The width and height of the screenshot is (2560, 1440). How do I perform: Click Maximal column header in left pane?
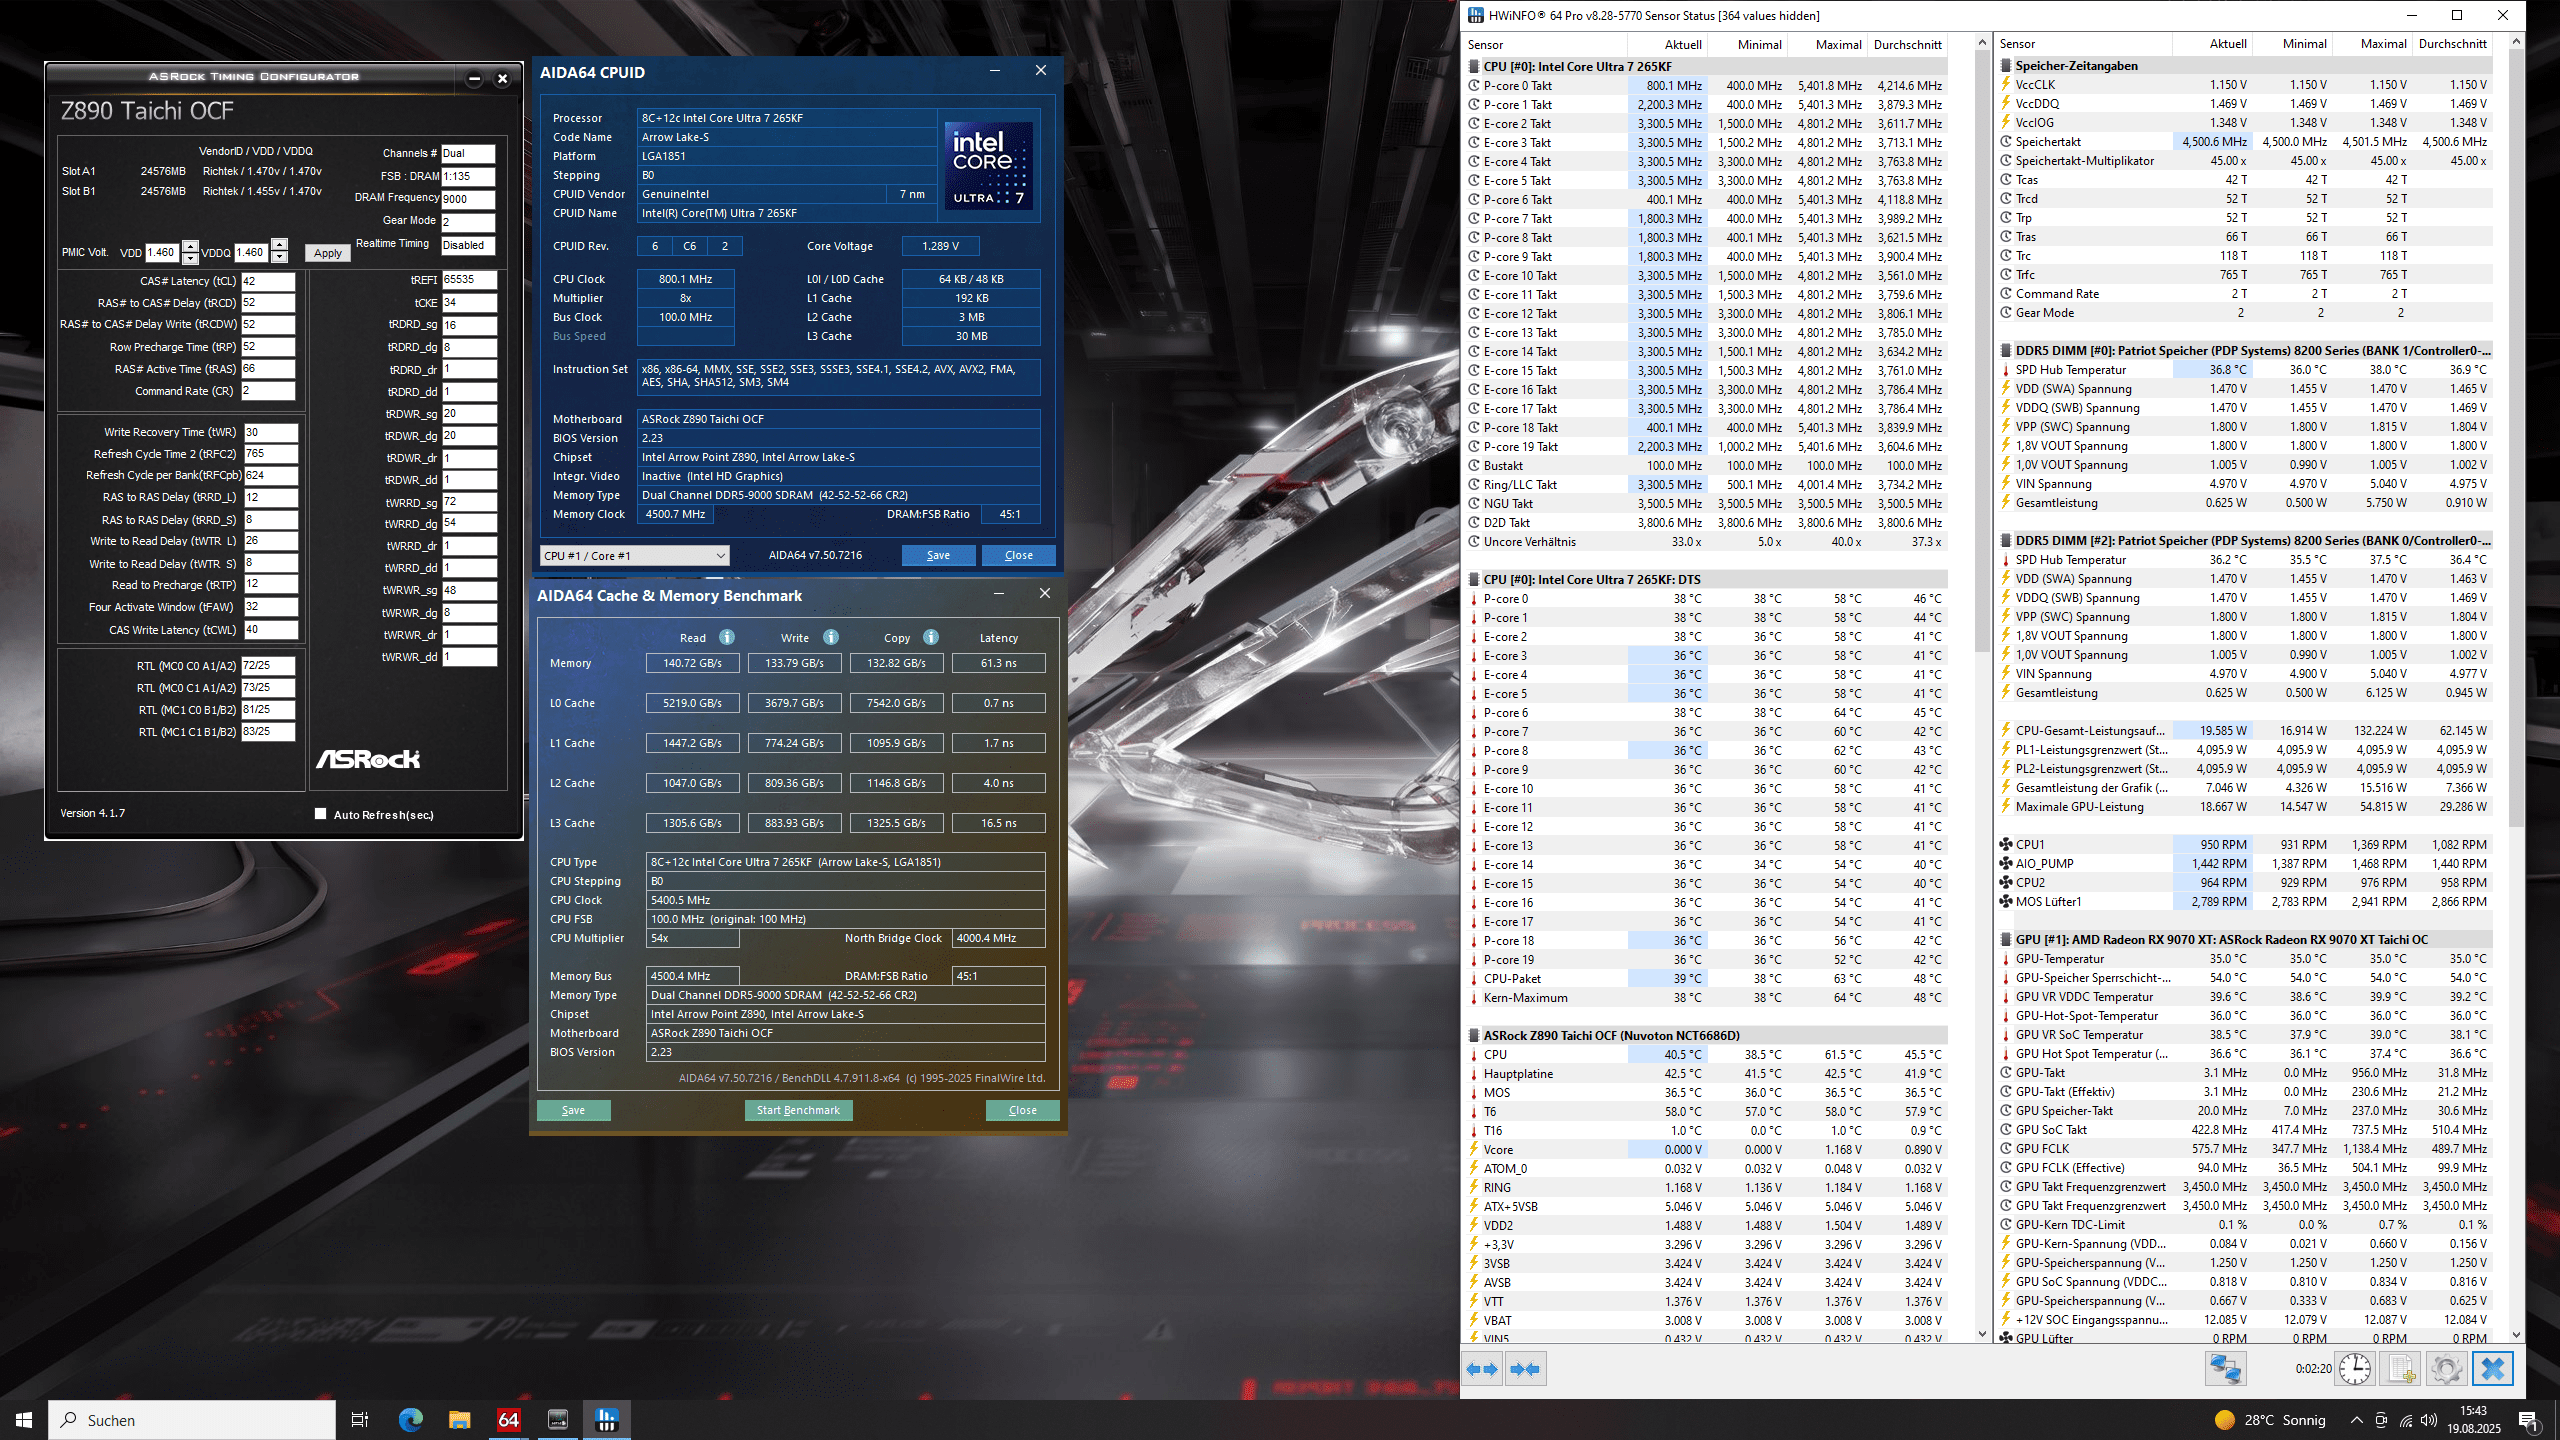(x=1838, y=45)
